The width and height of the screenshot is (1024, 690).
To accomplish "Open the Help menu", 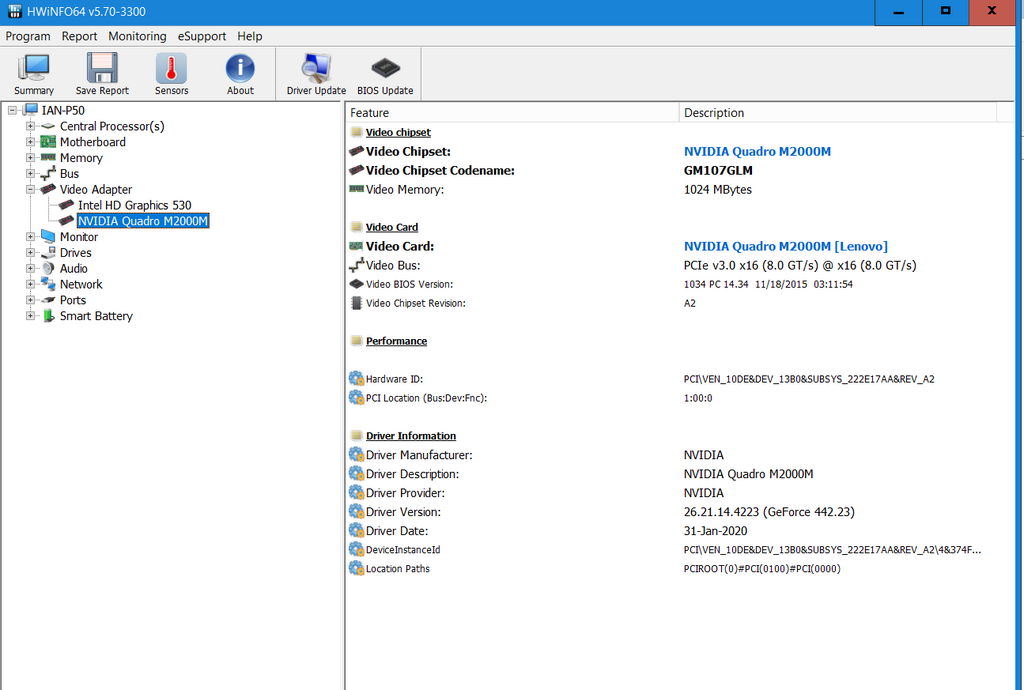I will click(x=249, y=37).
